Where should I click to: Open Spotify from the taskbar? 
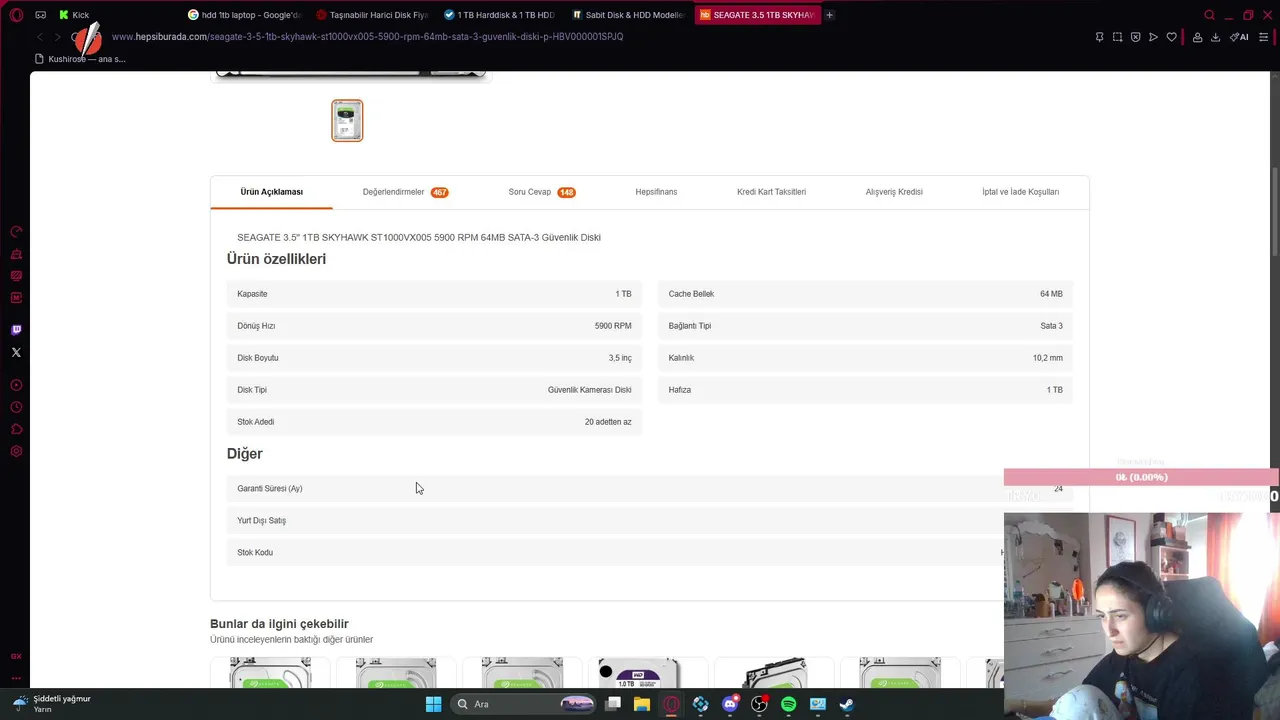(788, 704)
